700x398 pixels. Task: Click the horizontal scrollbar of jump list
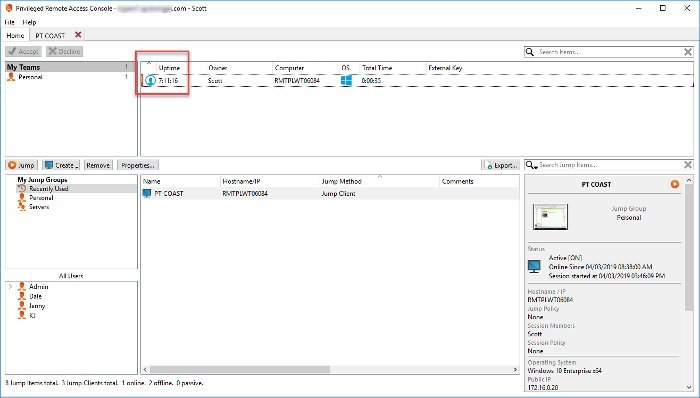pos(240,369)
